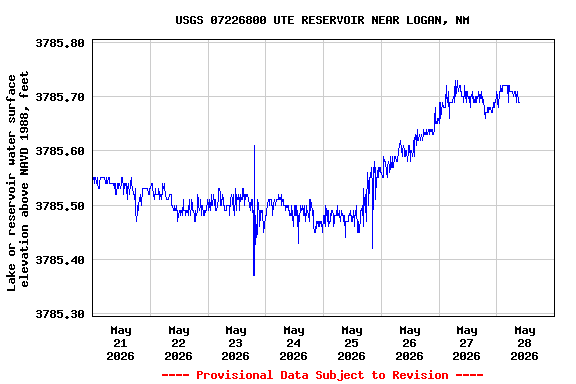Click the red "Provisional Data Subject to Revision" notice
The height and width of the screenshot is (384, 576).
pyautogui.click(x=322, y=375)
